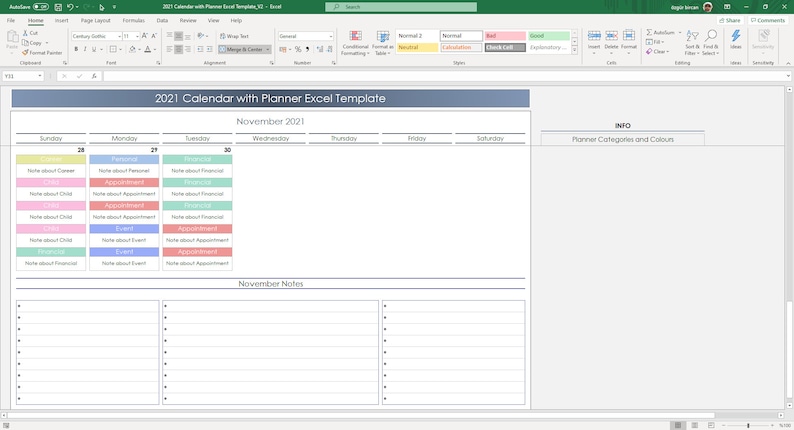Select top align
This screenshot has height=430, width=794.
tap(169, 36)
